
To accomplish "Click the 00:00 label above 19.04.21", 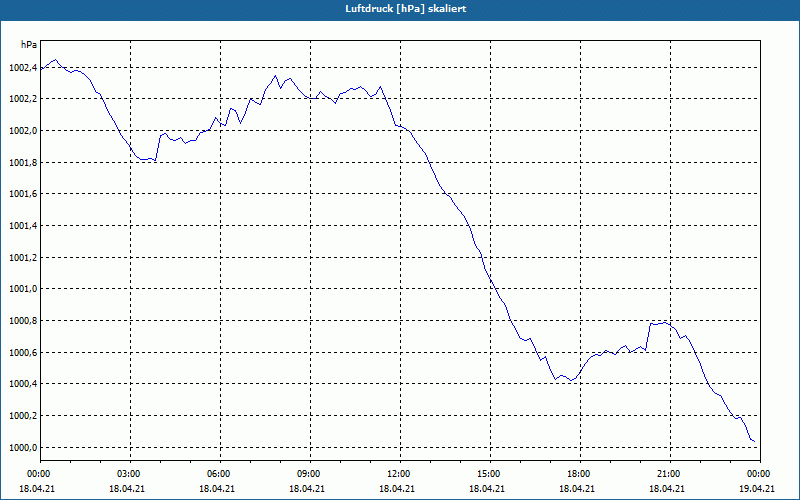I will pyautogui.click(x=760, y=474).
